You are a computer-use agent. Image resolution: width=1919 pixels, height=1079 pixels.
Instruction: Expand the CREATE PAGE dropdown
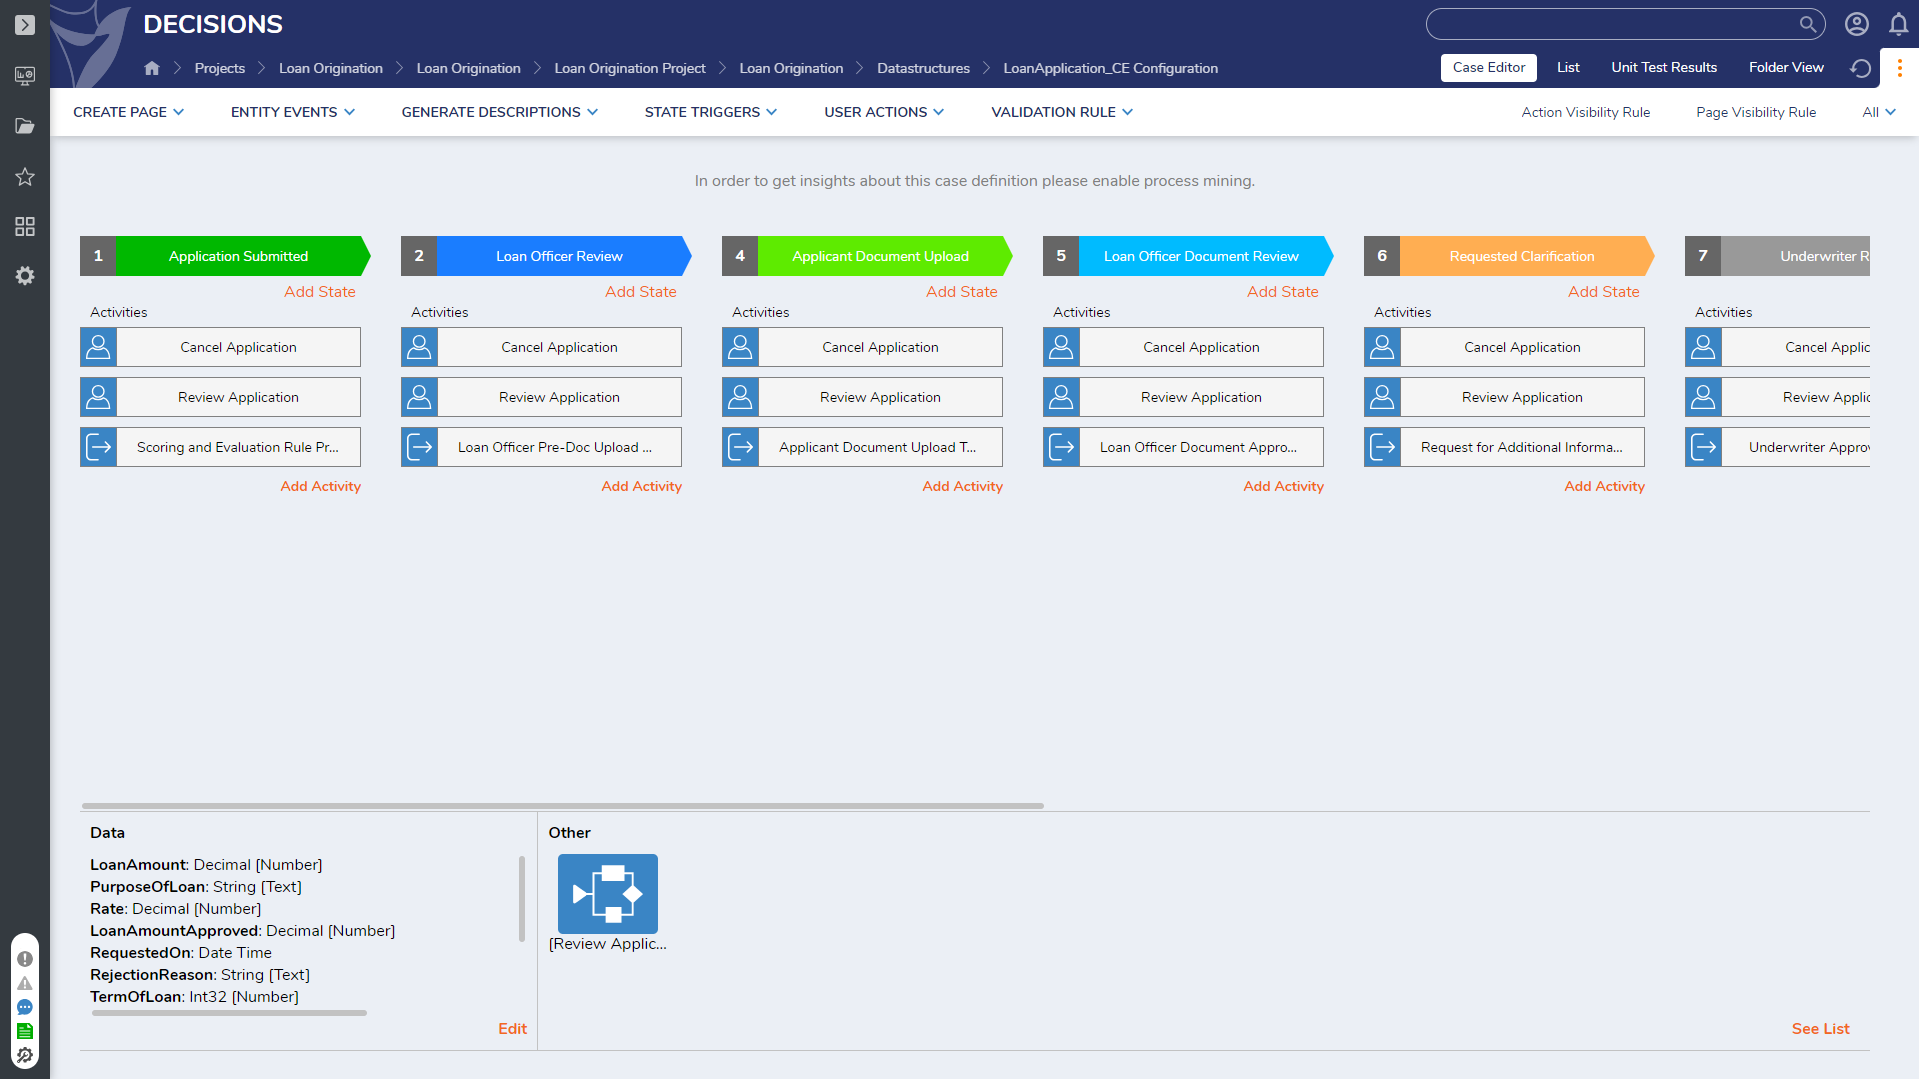(x=128, y=112)
